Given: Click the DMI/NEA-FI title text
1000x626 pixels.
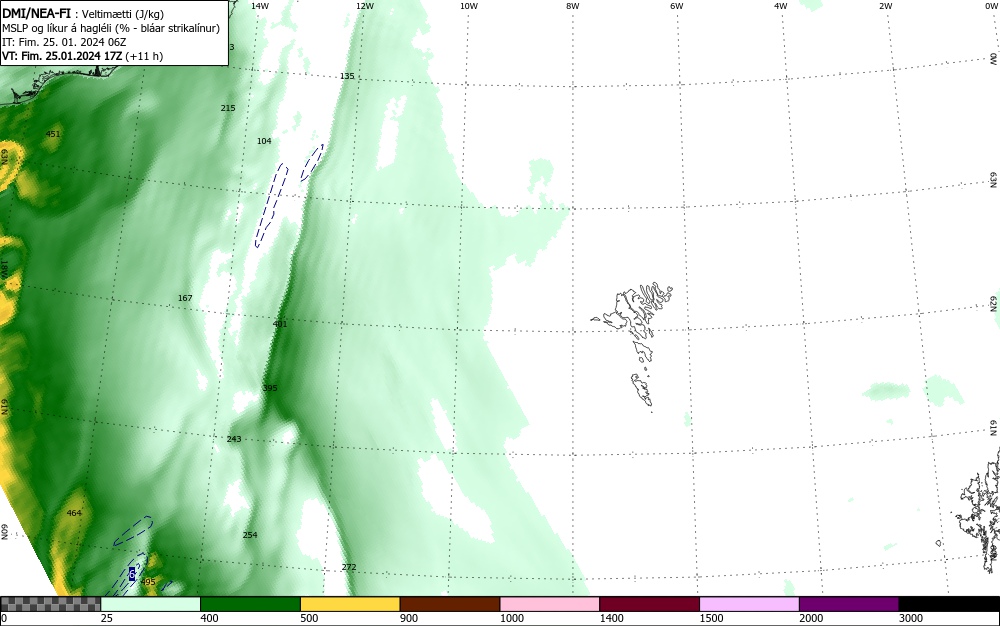Looking at the screenshot, I should point(37,13).
